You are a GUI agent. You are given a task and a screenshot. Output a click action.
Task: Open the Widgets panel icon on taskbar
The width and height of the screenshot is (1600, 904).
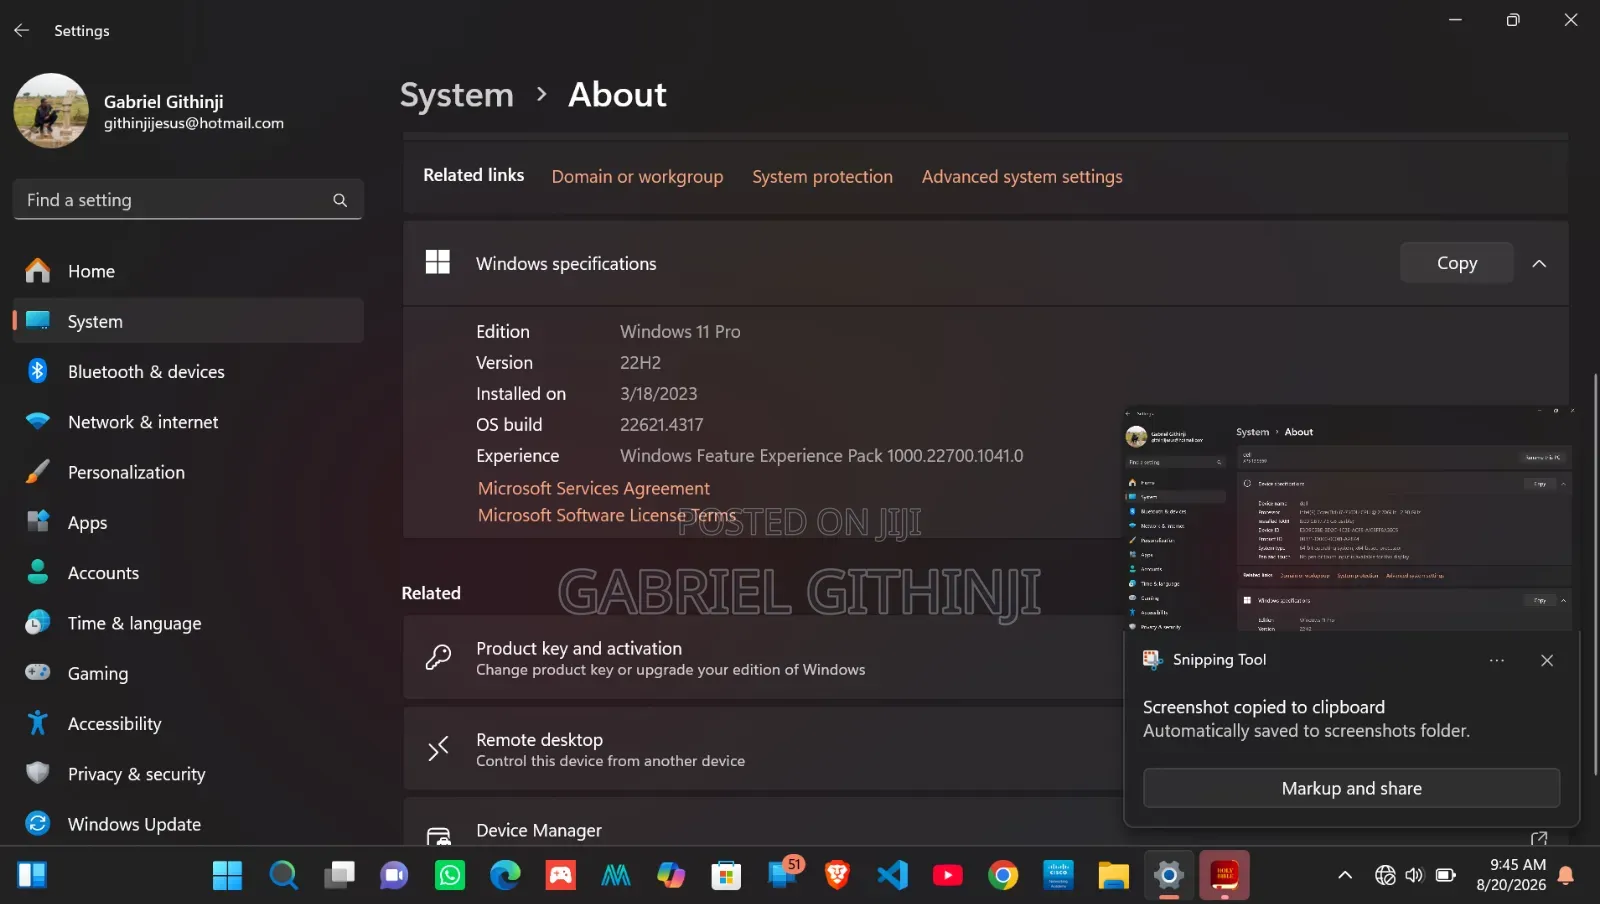coord(32,876)
